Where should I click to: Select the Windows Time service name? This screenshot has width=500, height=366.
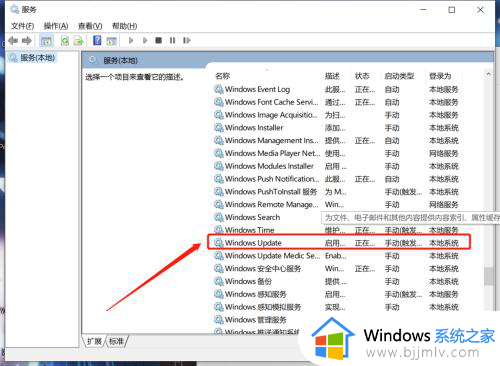click(x=249, y=230)
